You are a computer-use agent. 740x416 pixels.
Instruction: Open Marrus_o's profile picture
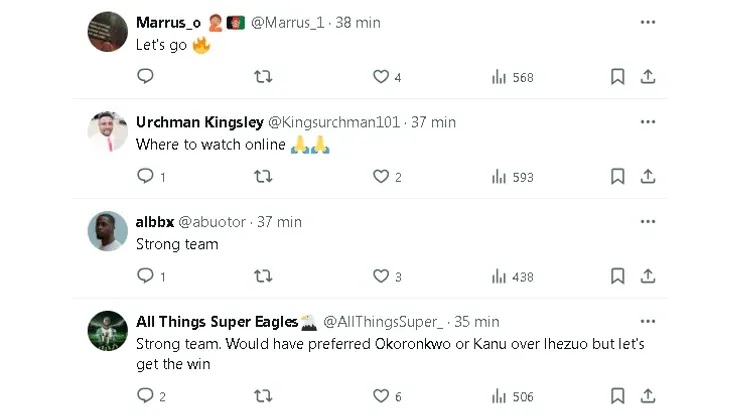pos(106,32)
